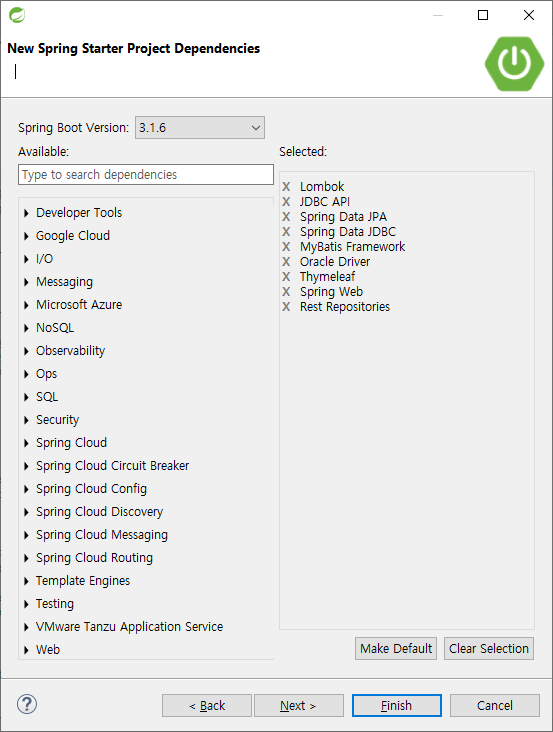Click Finish to create project

coord(397,705)
